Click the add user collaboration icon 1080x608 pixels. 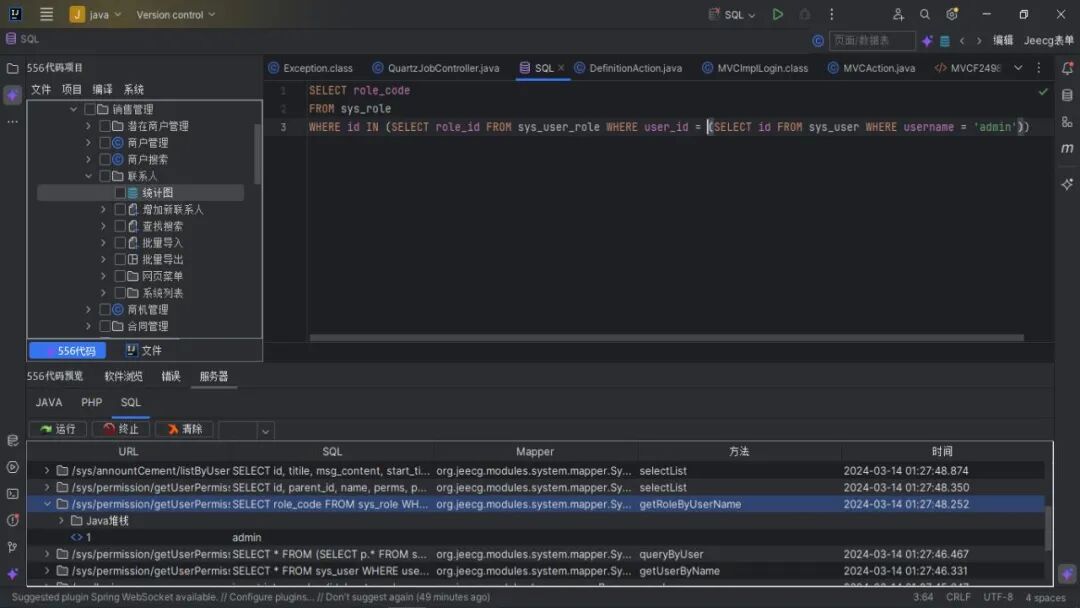pyautogui.click(x=898, y=15)
